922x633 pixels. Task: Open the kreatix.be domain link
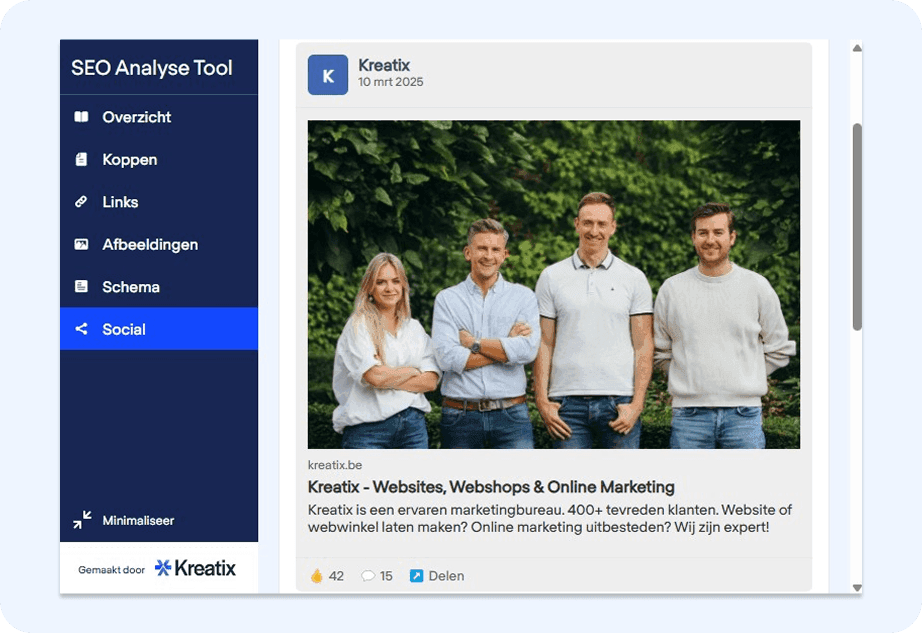coord(335,465)
